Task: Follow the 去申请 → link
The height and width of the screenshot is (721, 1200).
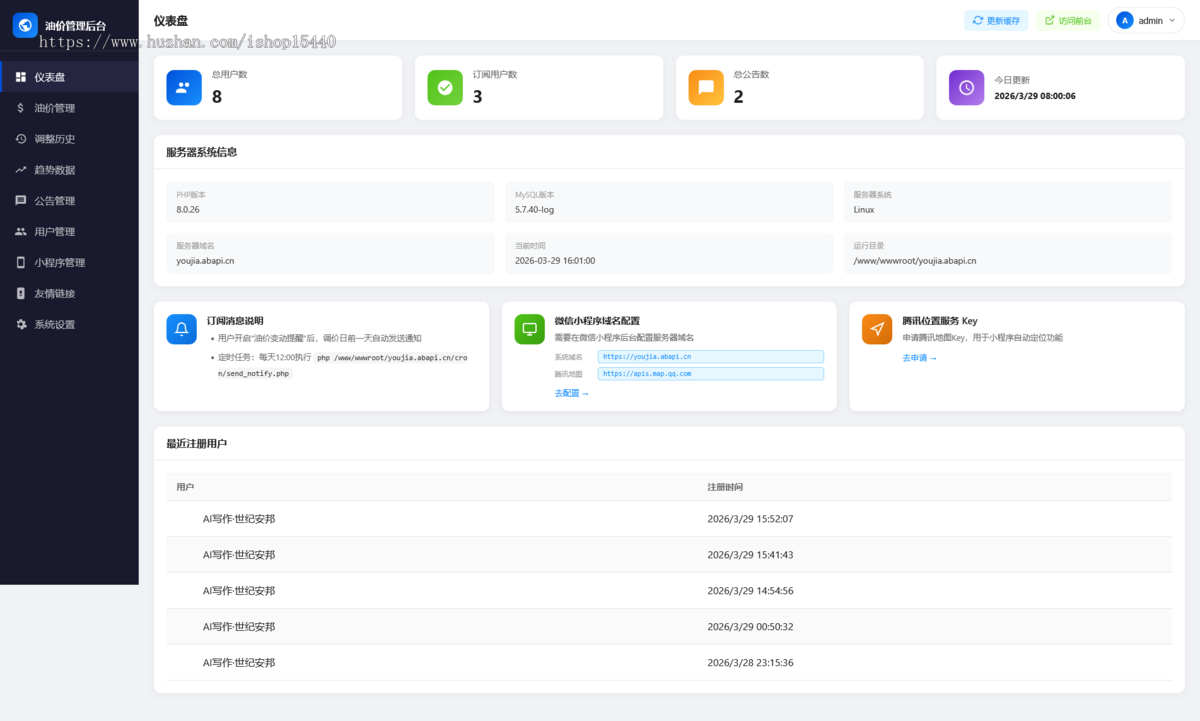Action: [x=920, y=358]
